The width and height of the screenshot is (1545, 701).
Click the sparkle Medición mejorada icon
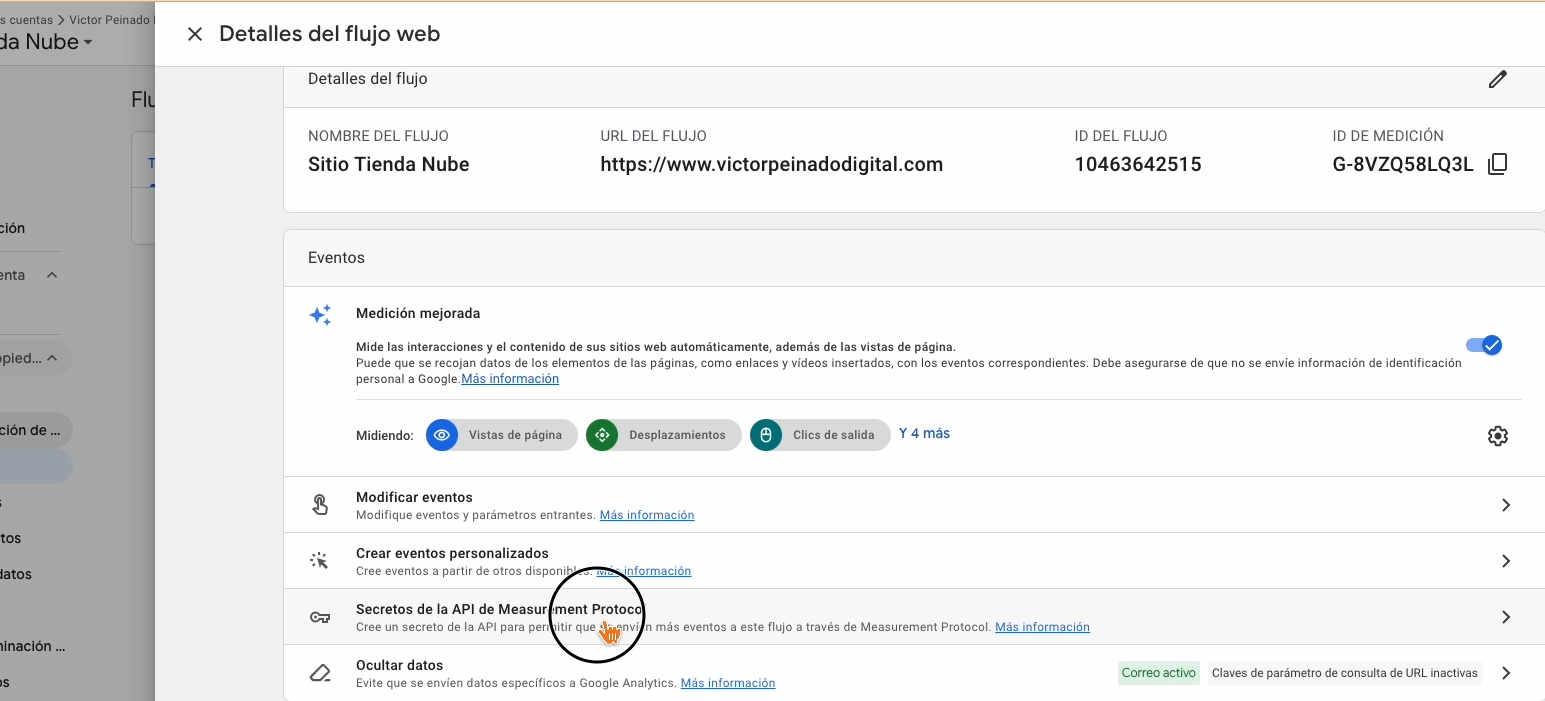(320, 315)
